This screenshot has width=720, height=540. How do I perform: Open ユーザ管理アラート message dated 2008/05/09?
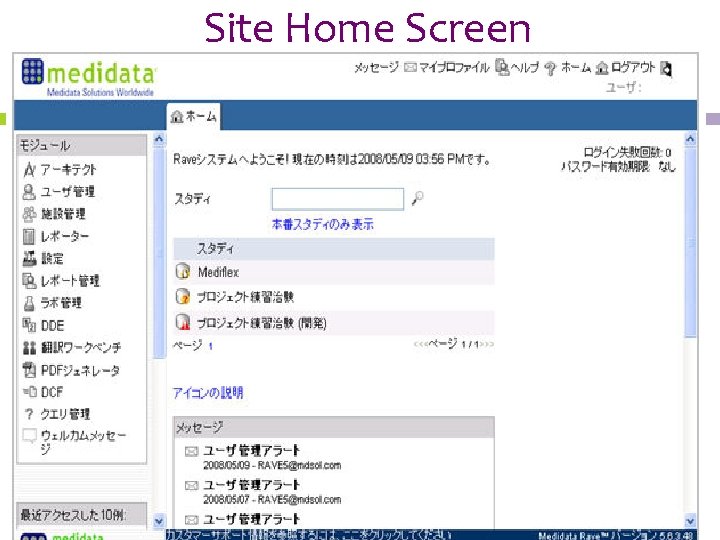coord(252,451)
